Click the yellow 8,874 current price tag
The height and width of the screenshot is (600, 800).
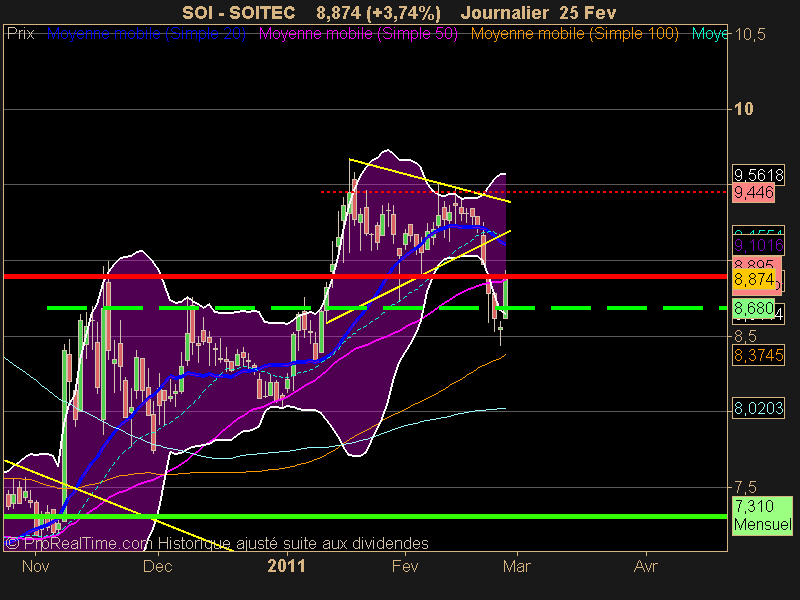[x=754, y=279]
